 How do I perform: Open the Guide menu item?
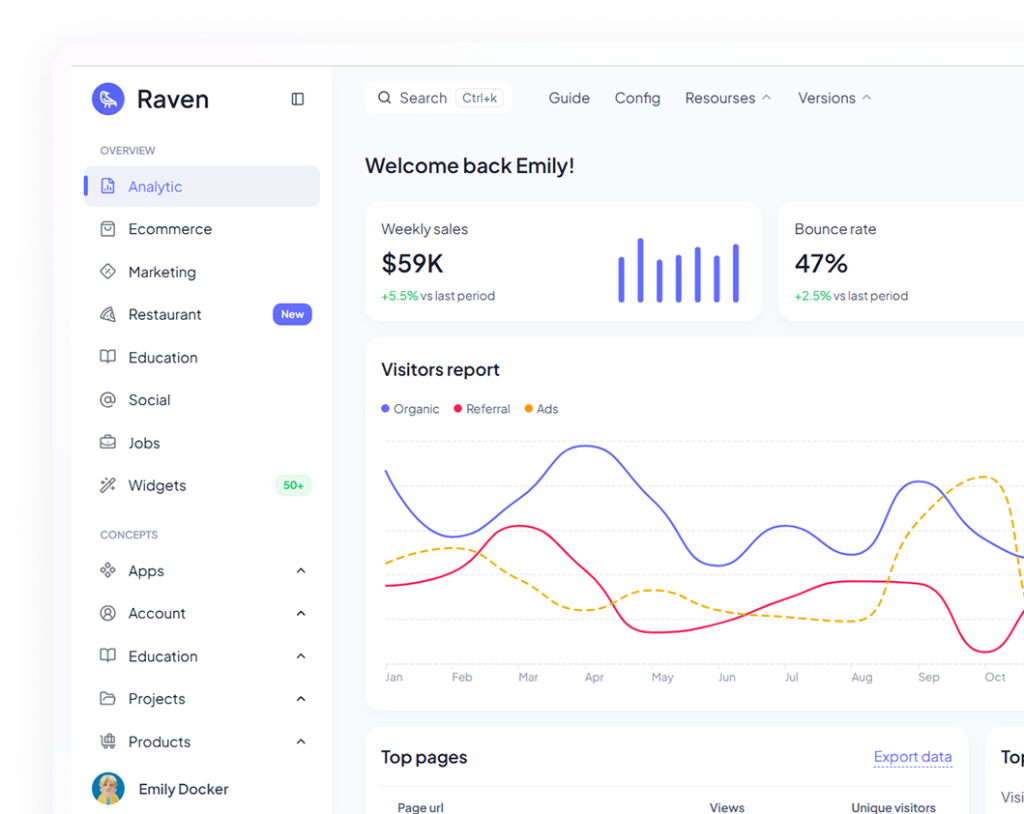click(x=569, y=98)
